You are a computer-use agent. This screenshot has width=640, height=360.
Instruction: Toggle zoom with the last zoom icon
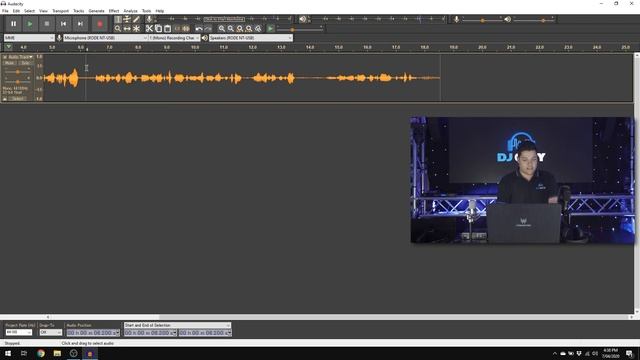[258, 29]
